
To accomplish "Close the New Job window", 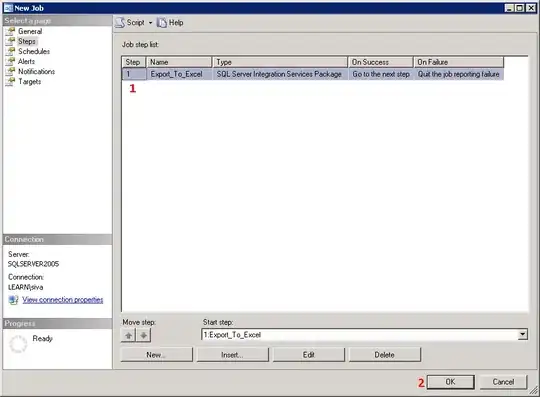I will (531, 8).
